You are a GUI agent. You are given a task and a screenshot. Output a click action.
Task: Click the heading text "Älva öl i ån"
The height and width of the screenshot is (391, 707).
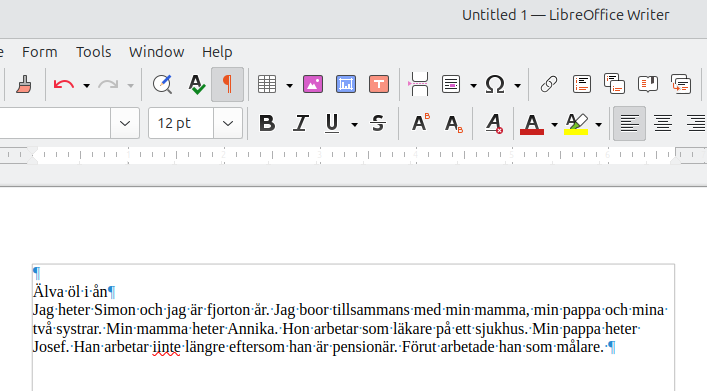(70, 291)
